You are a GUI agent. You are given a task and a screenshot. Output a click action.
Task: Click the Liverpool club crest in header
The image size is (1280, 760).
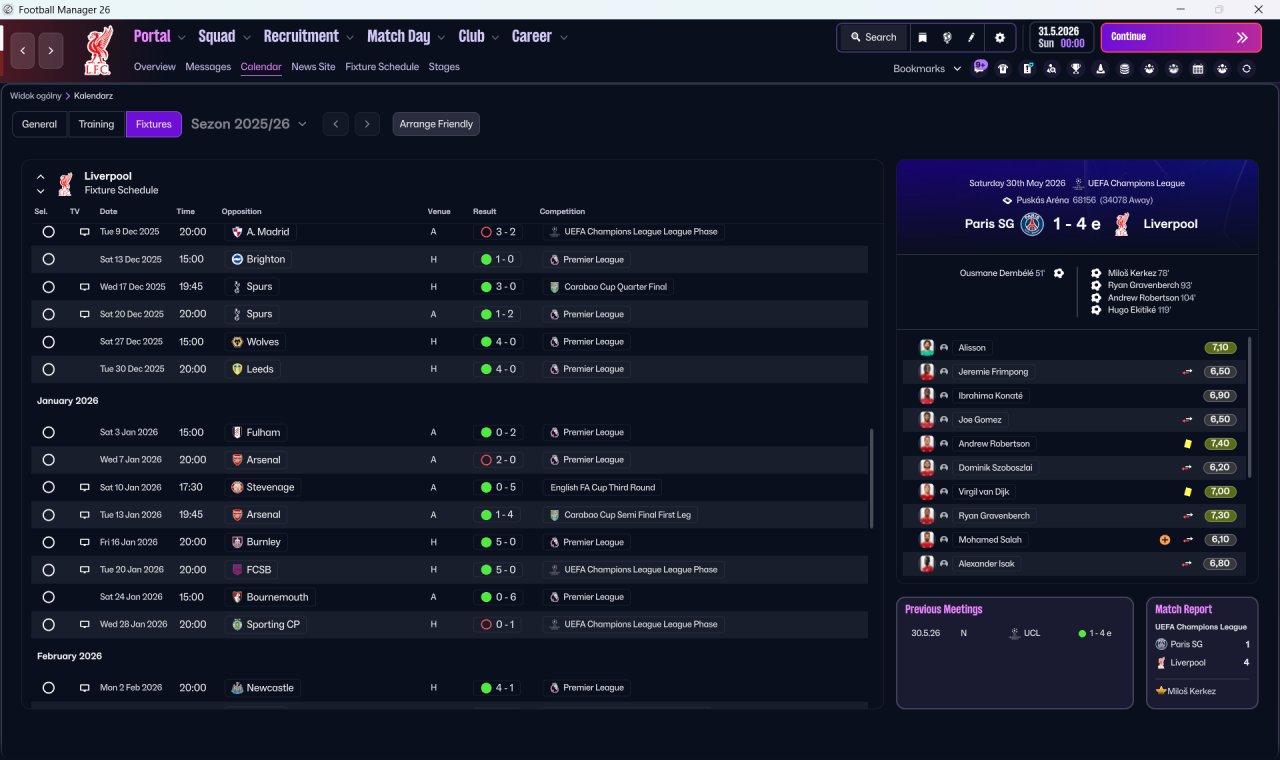pos(99,51)
